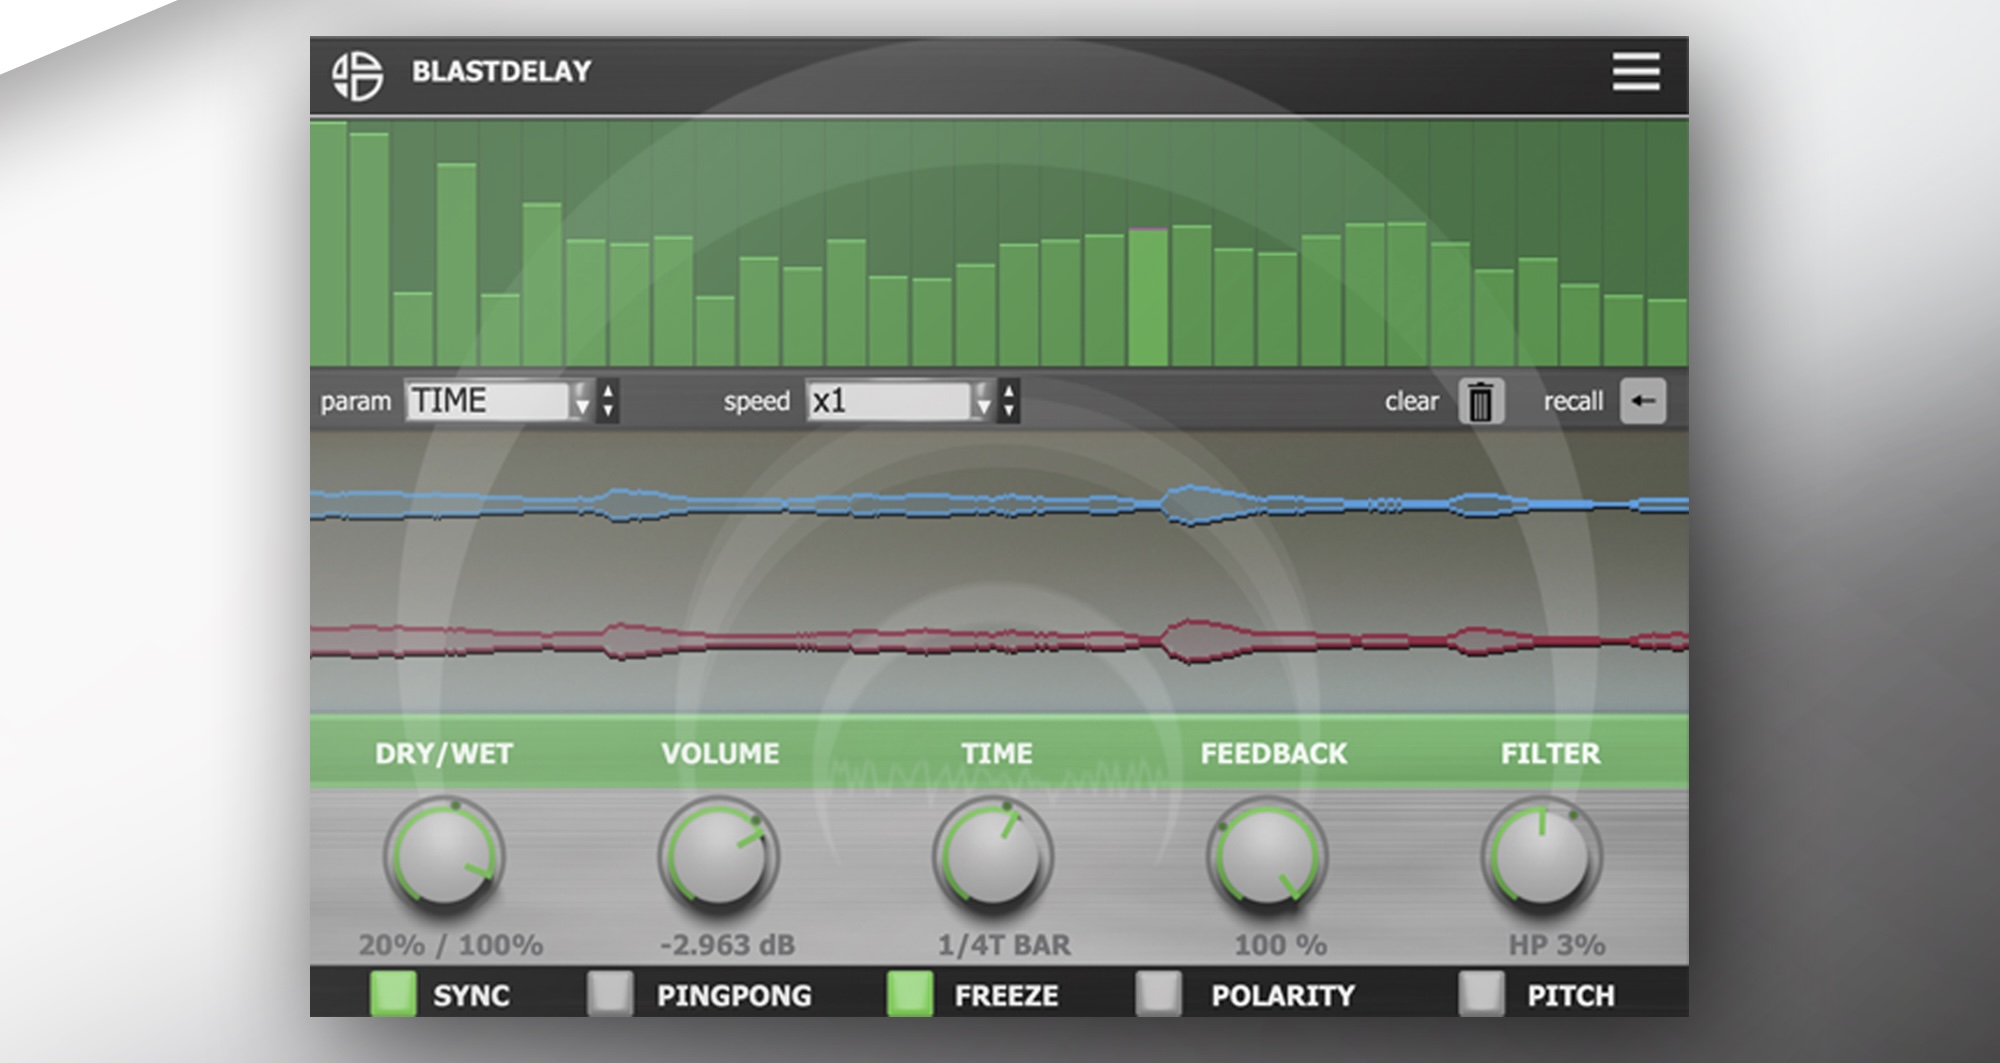Click the Volume knob
The image size is (2000, 1063).
point(718,857)
